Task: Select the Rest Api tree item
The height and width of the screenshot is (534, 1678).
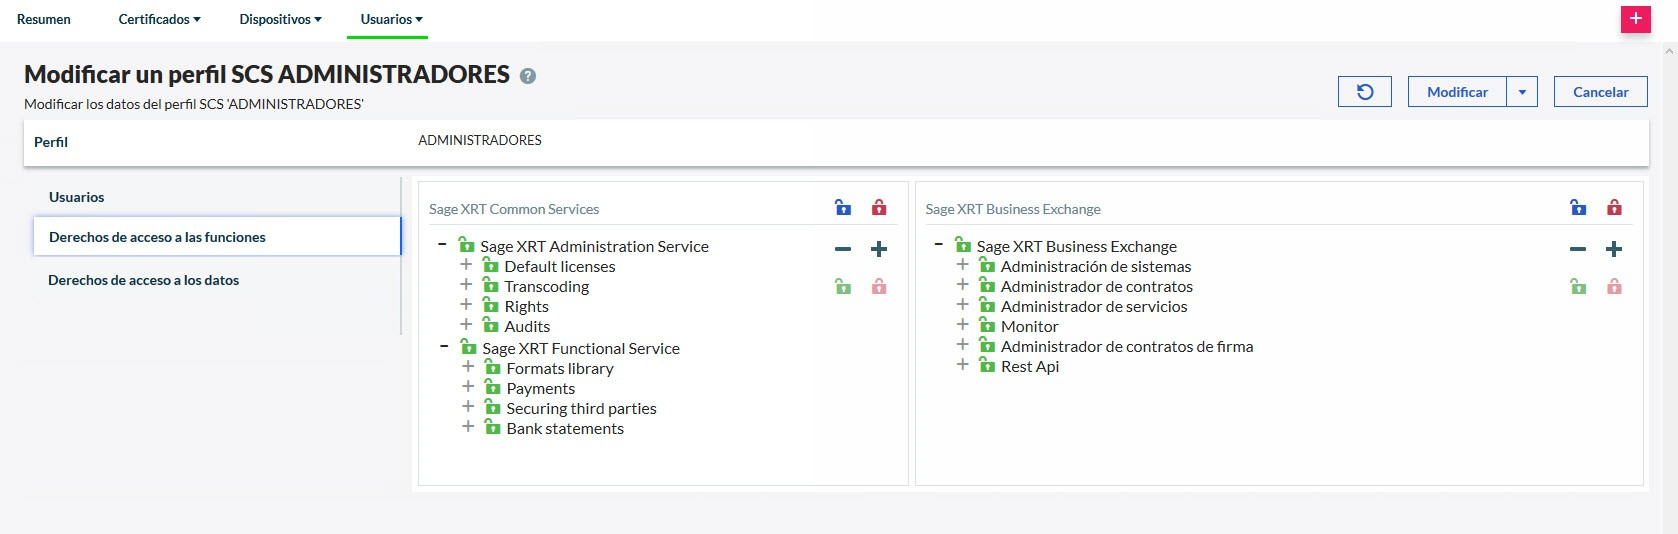Action: (1029, 366)
